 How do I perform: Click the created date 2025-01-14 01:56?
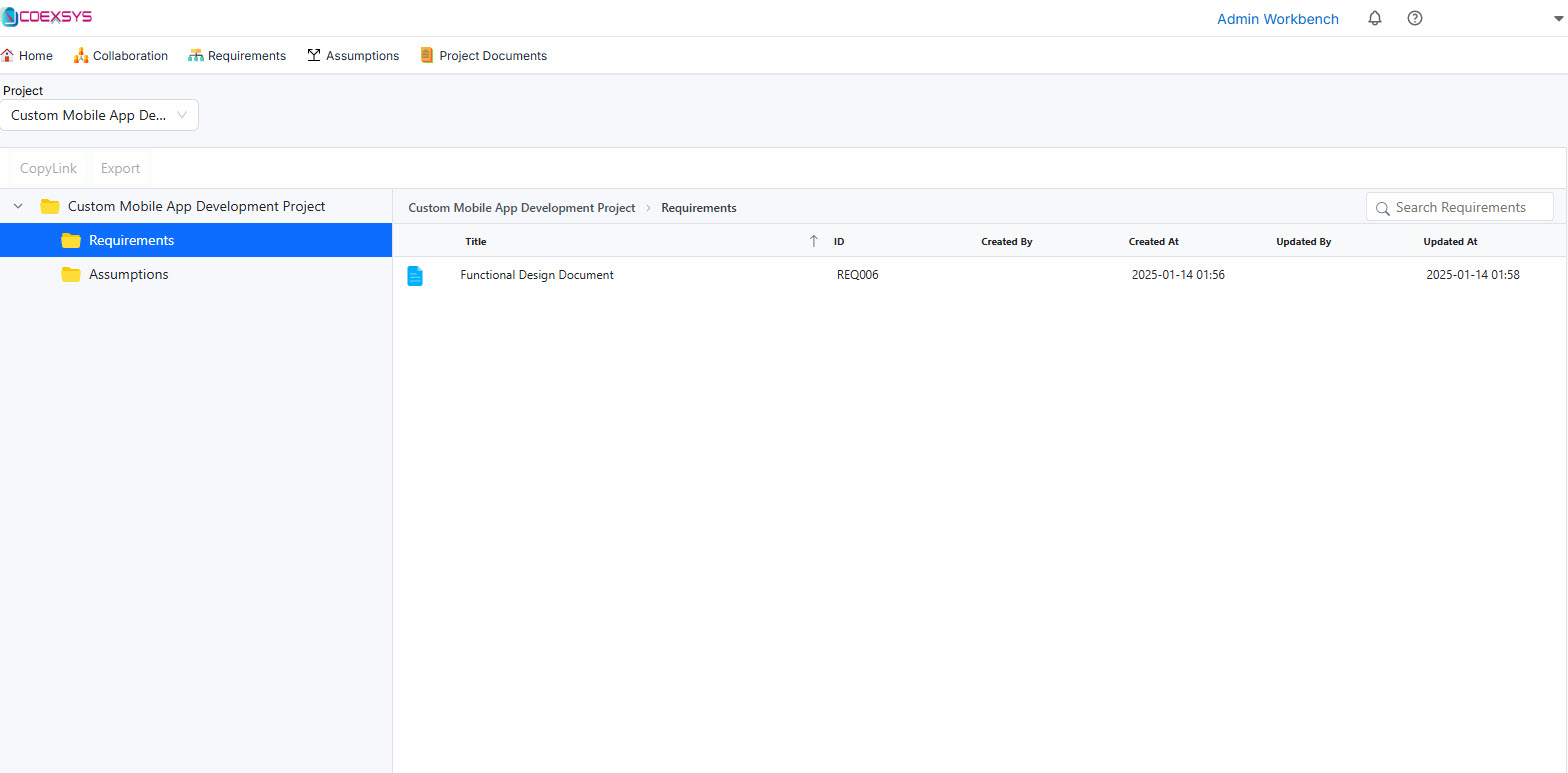(1178, 275)
